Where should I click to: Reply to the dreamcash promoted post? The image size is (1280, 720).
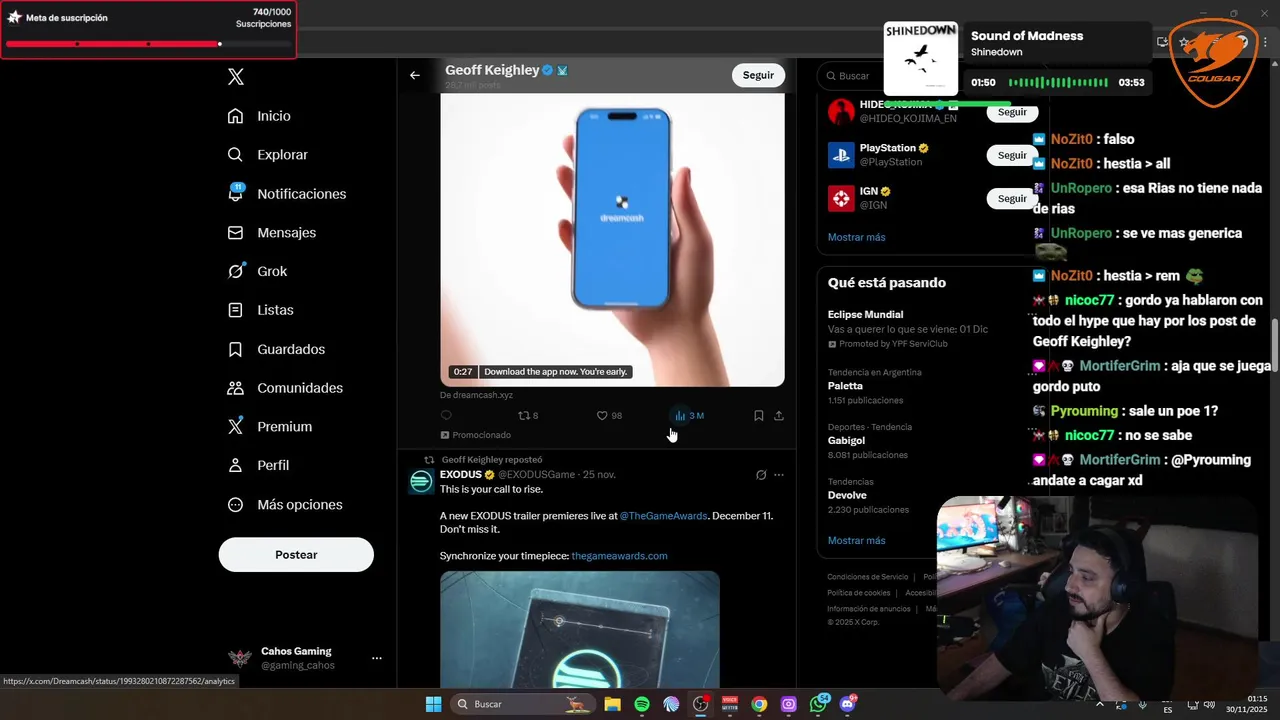tap(446, 415)
